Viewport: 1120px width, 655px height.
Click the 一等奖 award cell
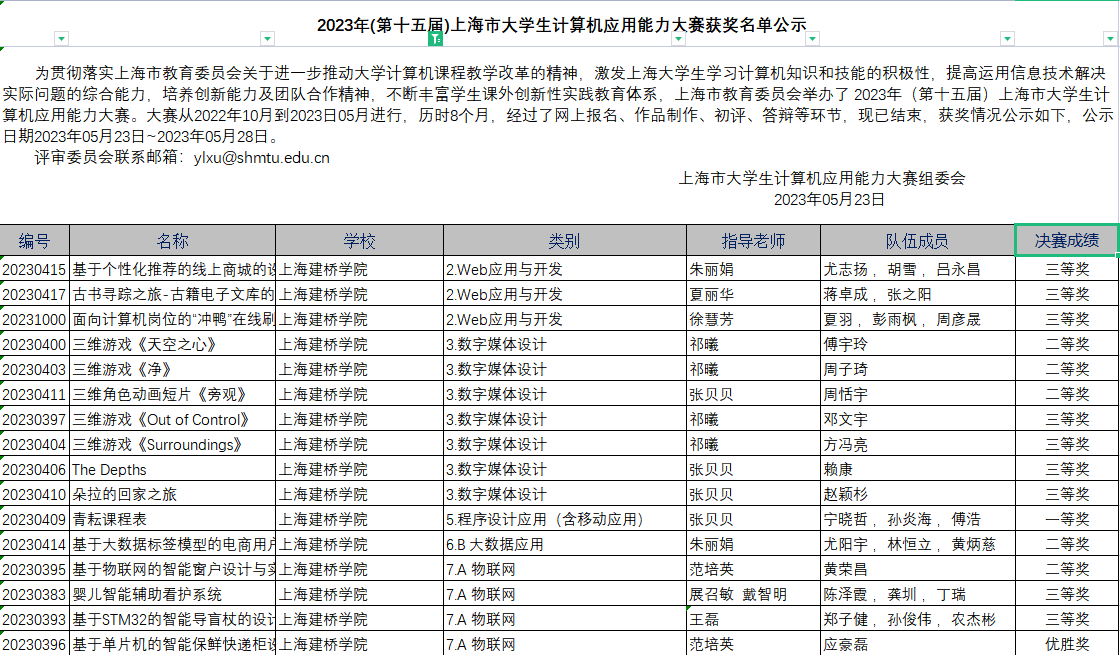pos(1066,520)
